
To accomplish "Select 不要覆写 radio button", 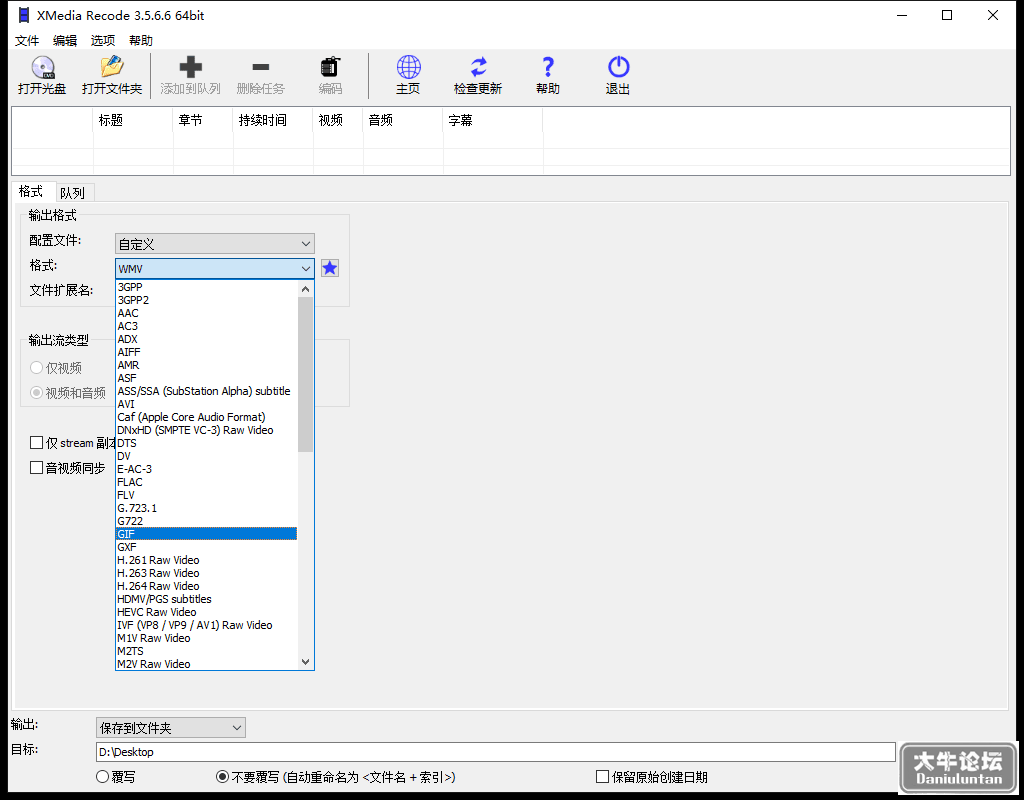I will point(223,776).
